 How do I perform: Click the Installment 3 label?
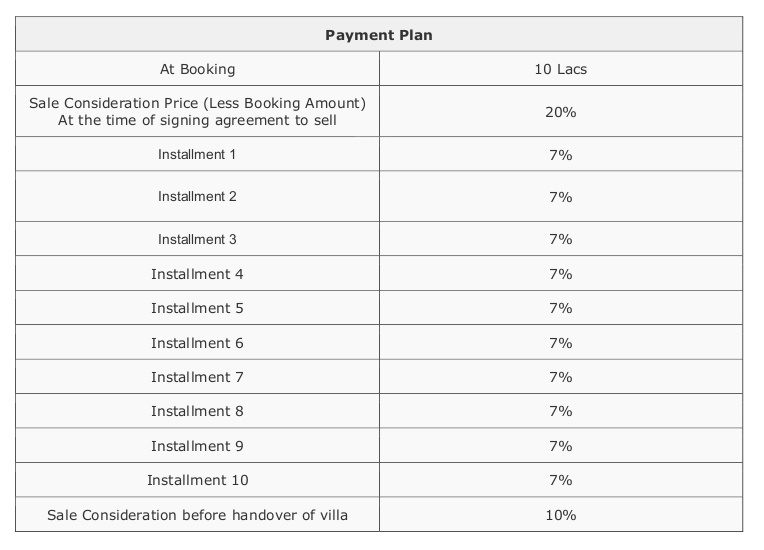point(198,240)
